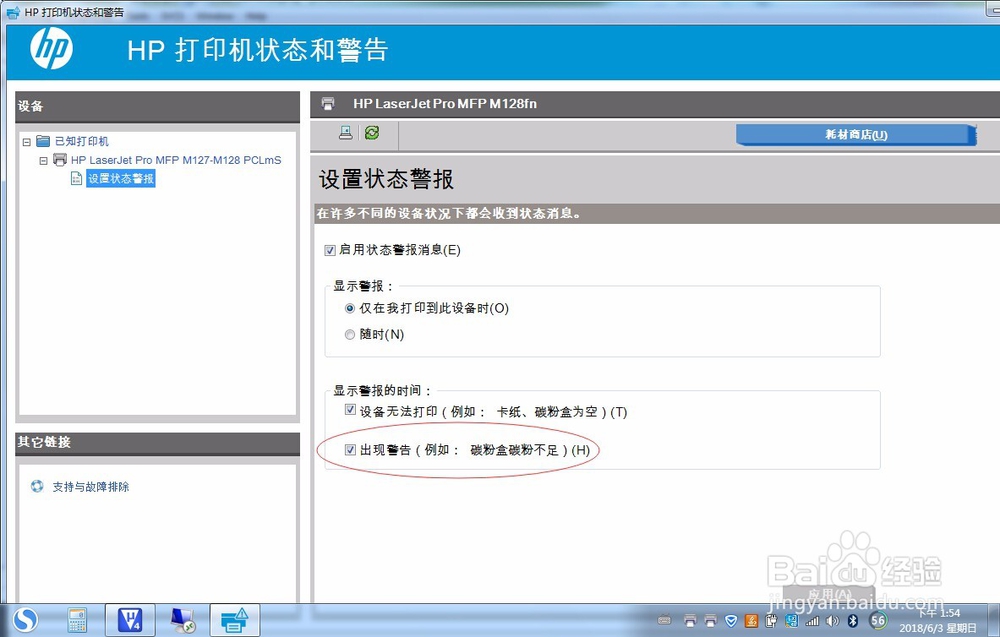Open the Sogou browser from the taskbar
The image size is (1000, 637).
click(26, 620)
